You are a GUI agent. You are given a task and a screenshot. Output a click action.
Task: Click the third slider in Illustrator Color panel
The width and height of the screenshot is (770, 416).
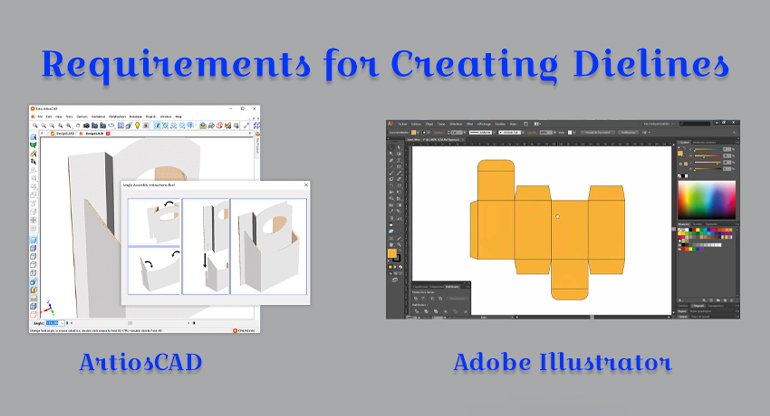[x=707, y=163]
